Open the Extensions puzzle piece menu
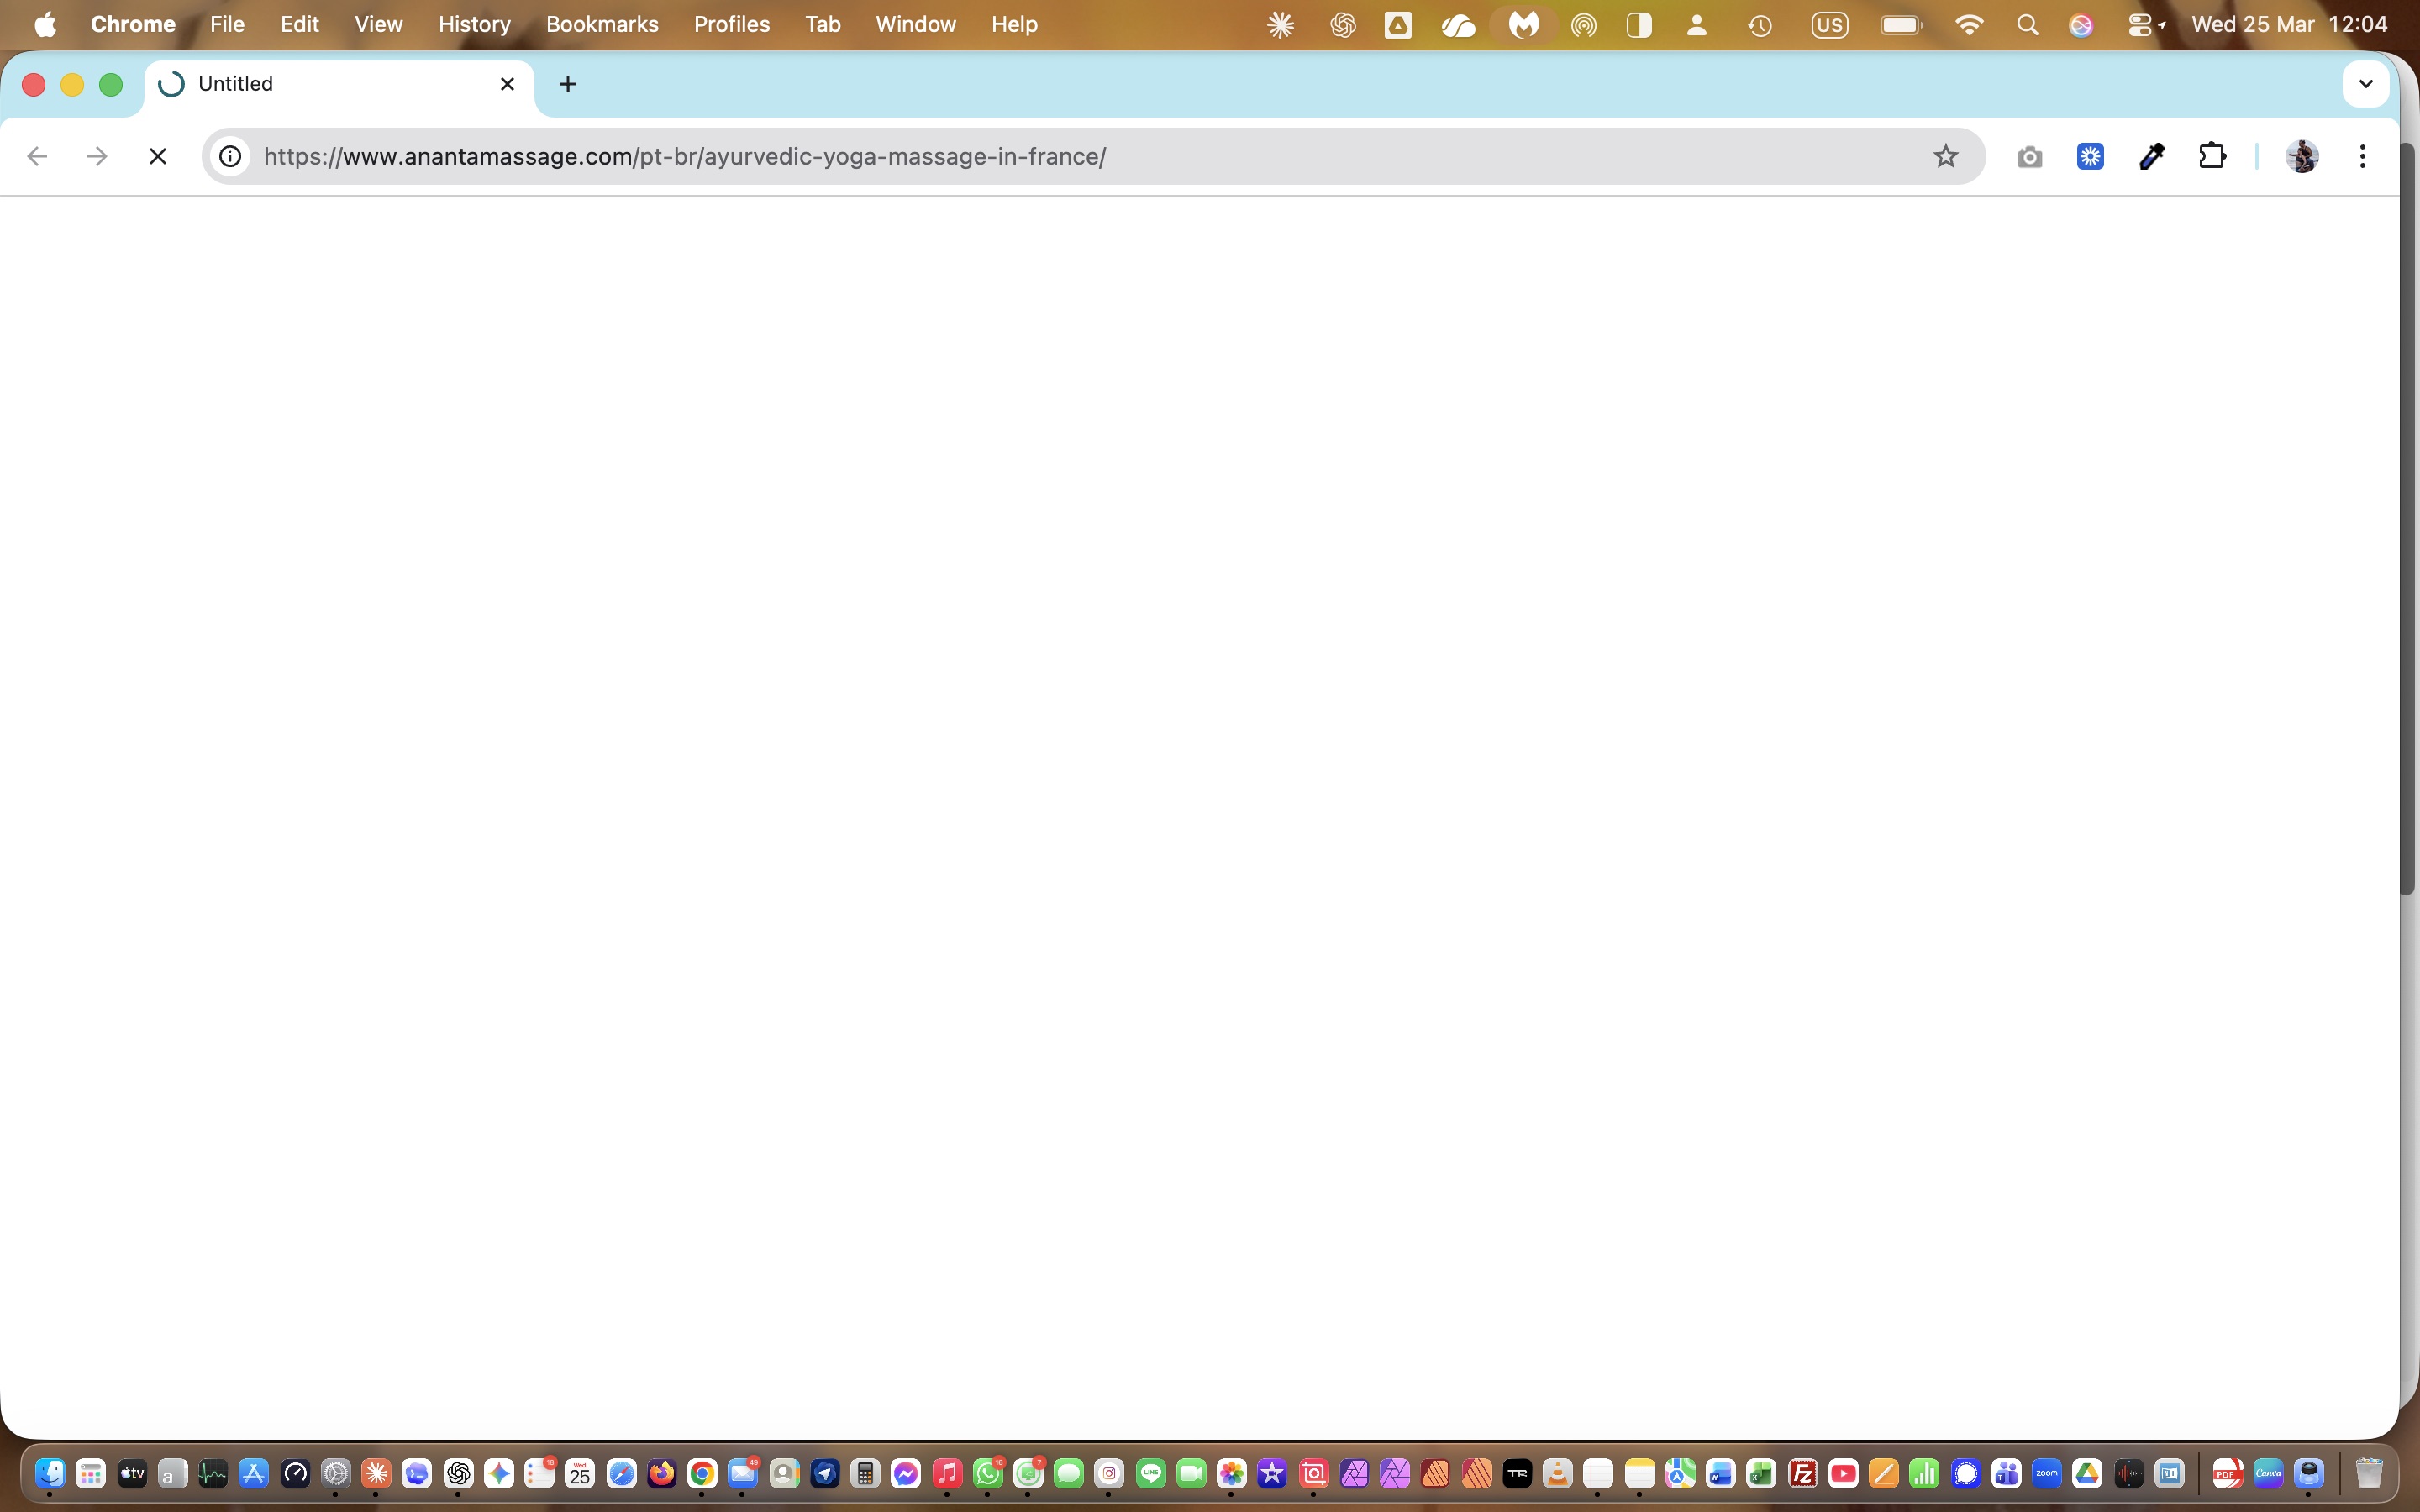Image resolution: width=2420 pixels, height=1512 pixels. coord(2212,156)
